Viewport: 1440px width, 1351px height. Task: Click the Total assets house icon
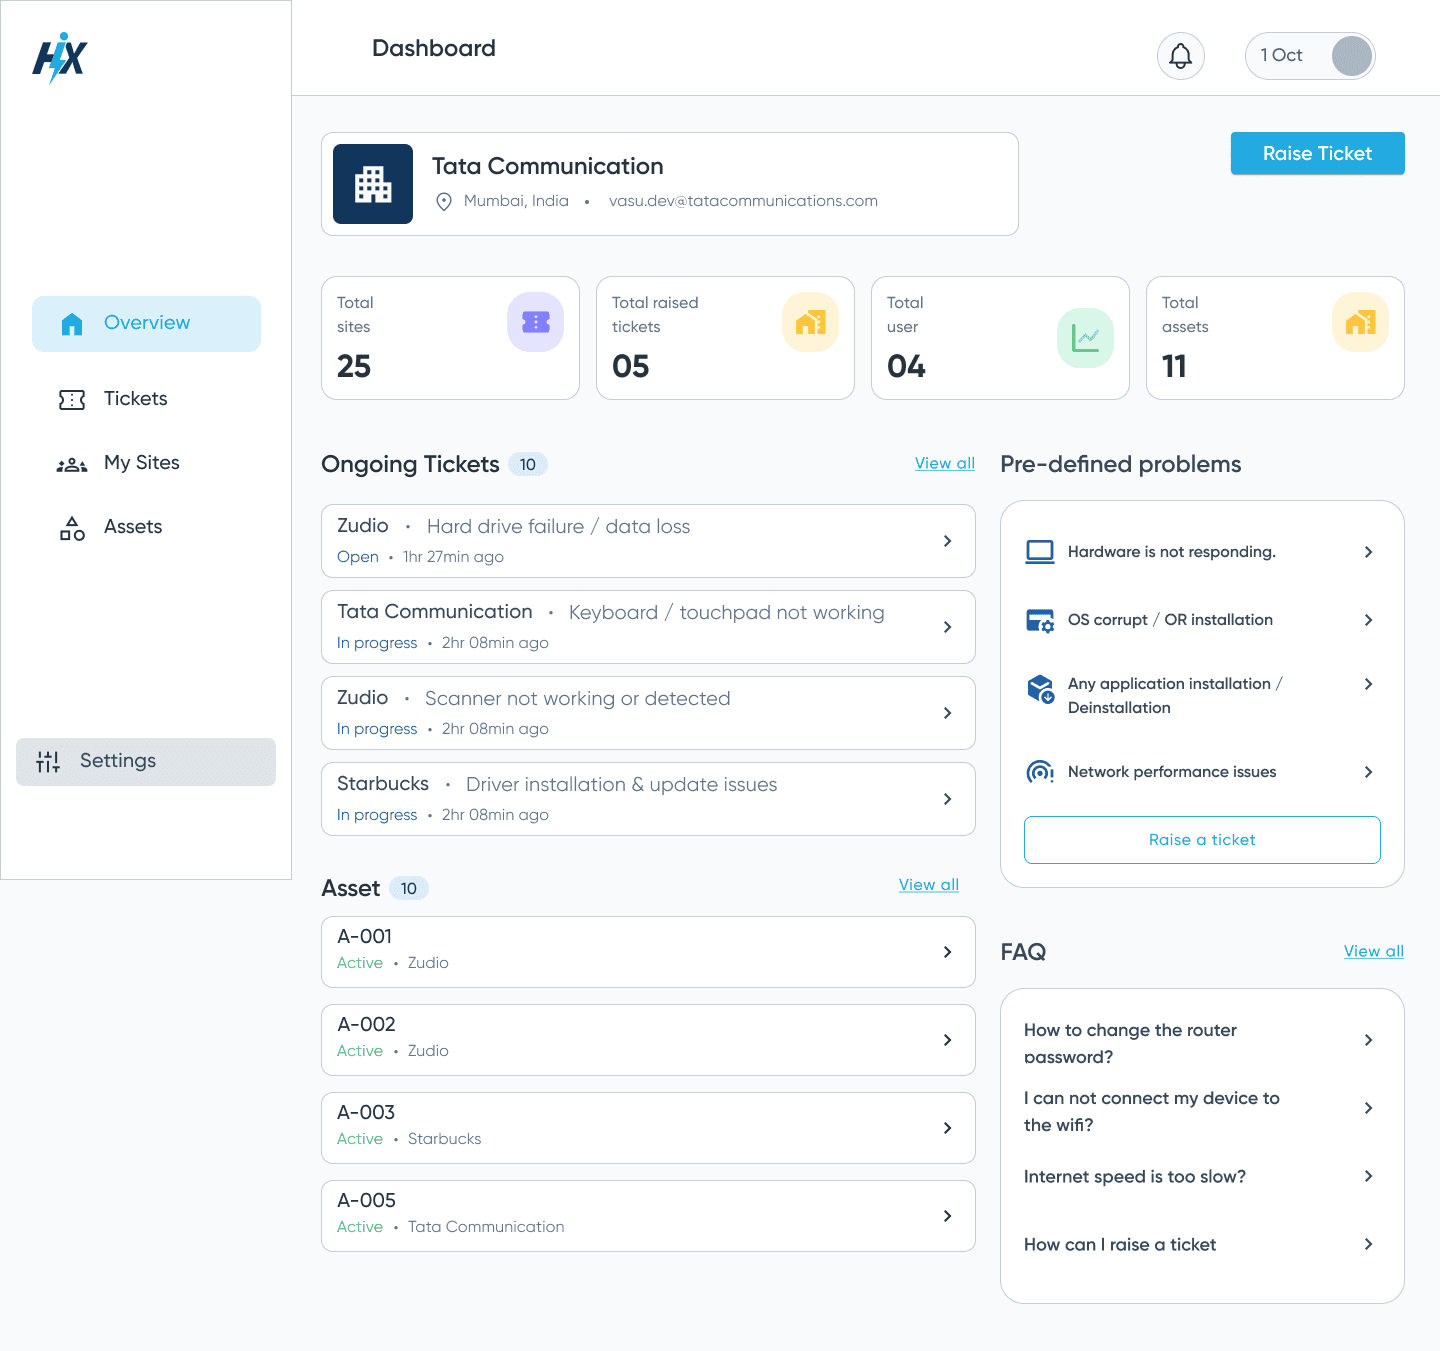(1361, 322)
